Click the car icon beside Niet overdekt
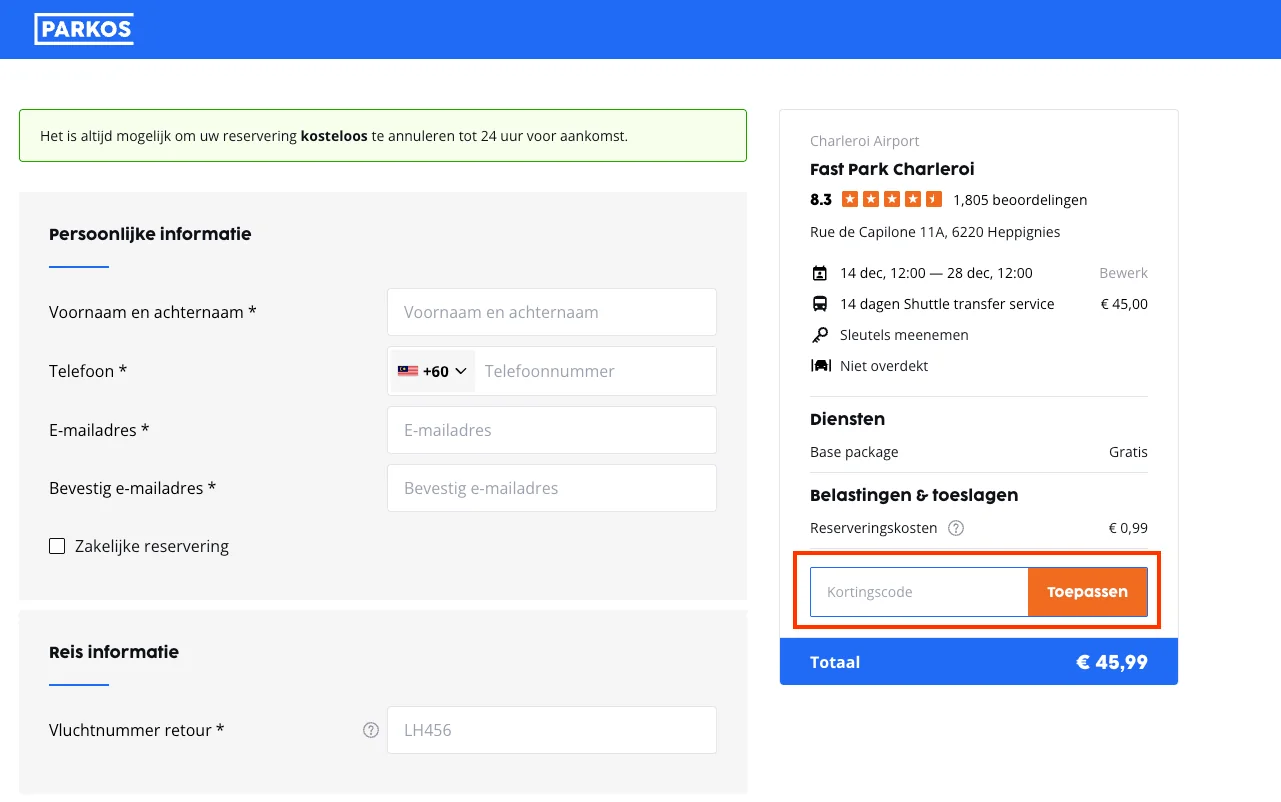The height and width of the screenshot is (802, 1281). 820,366
